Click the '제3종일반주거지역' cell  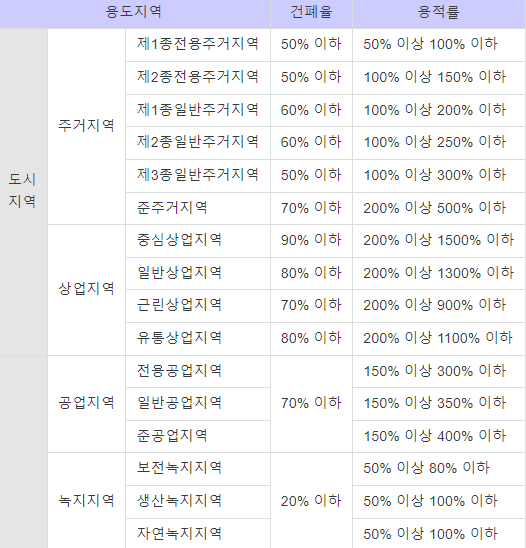(198, 175)
